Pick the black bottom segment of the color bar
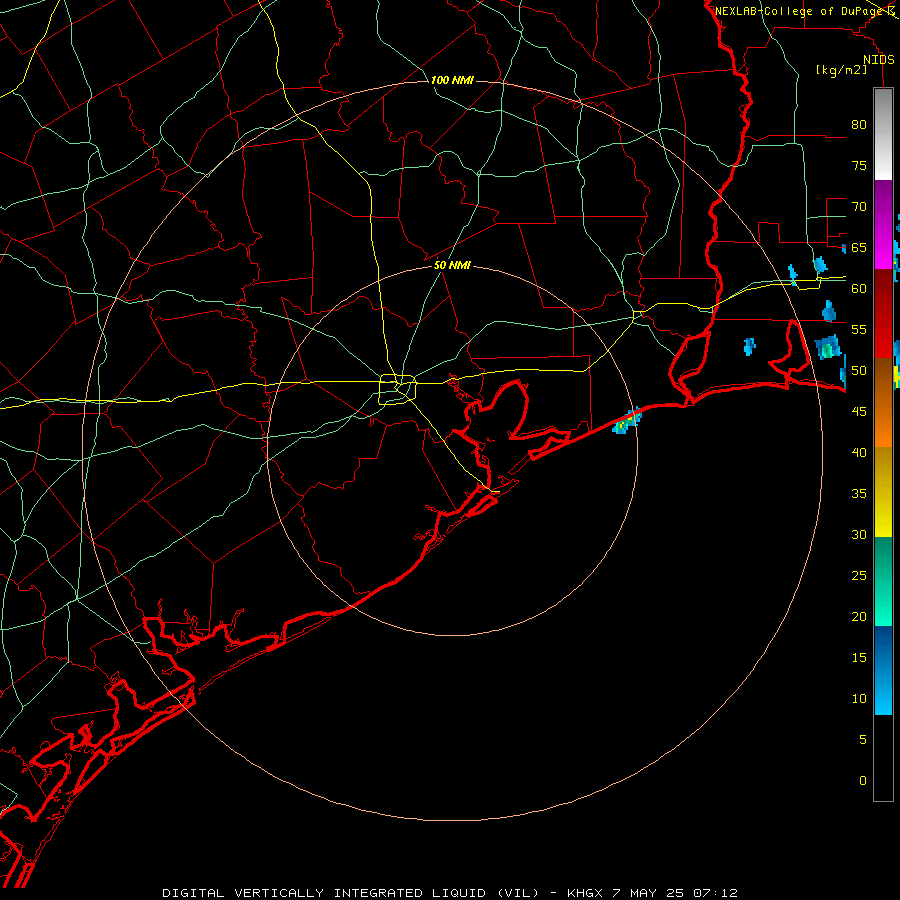The width and height of the screenshot is (900, 900). pos(883,758)
